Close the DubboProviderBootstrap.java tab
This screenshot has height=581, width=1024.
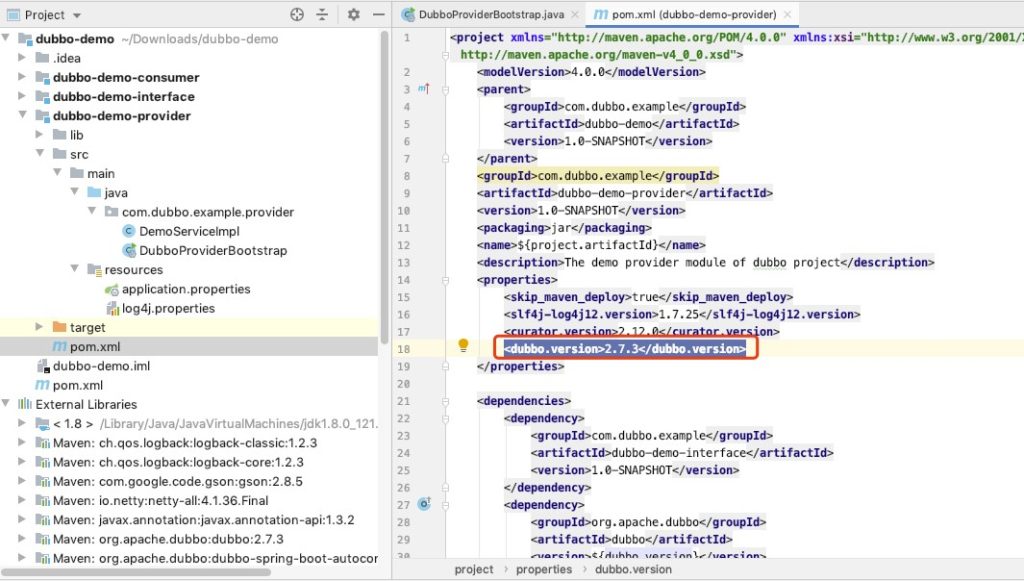pos(575,14)
